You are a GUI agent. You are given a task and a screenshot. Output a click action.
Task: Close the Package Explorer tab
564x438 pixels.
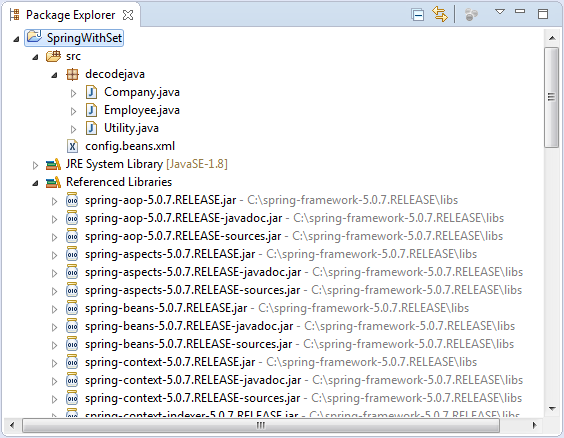(128, 15)
